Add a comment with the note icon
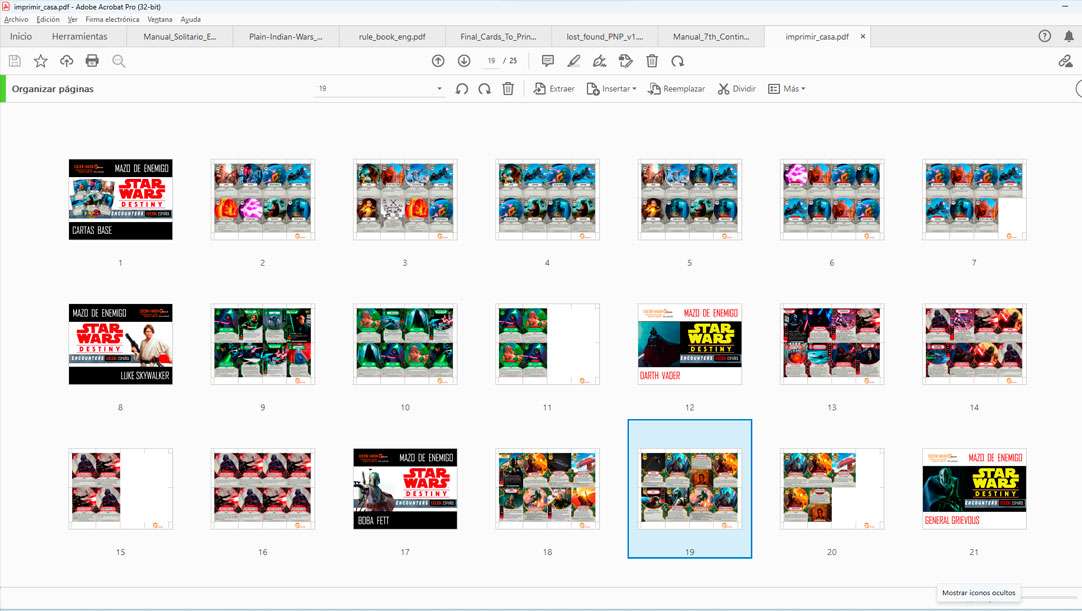The image size is (1082, 611). click(x=547, y=61)
